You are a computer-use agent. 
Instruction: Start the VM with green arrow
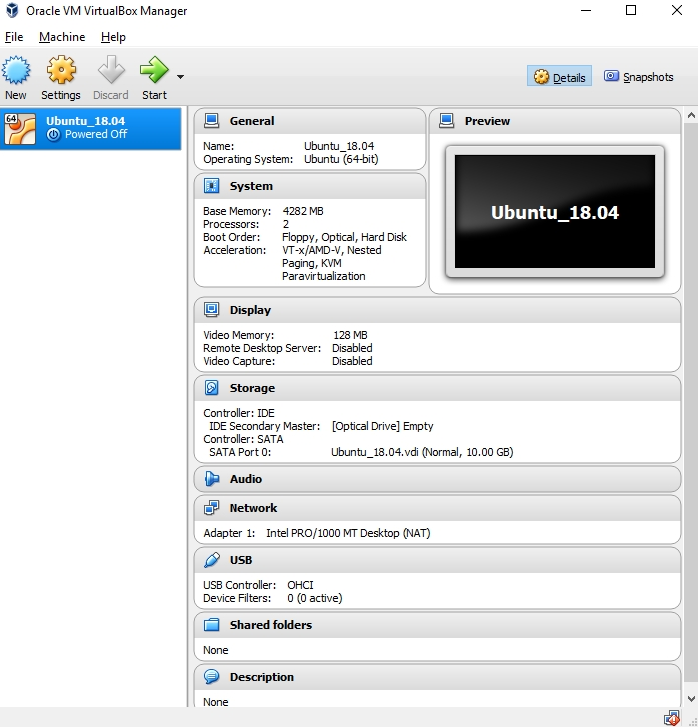[x=154, y=70]
